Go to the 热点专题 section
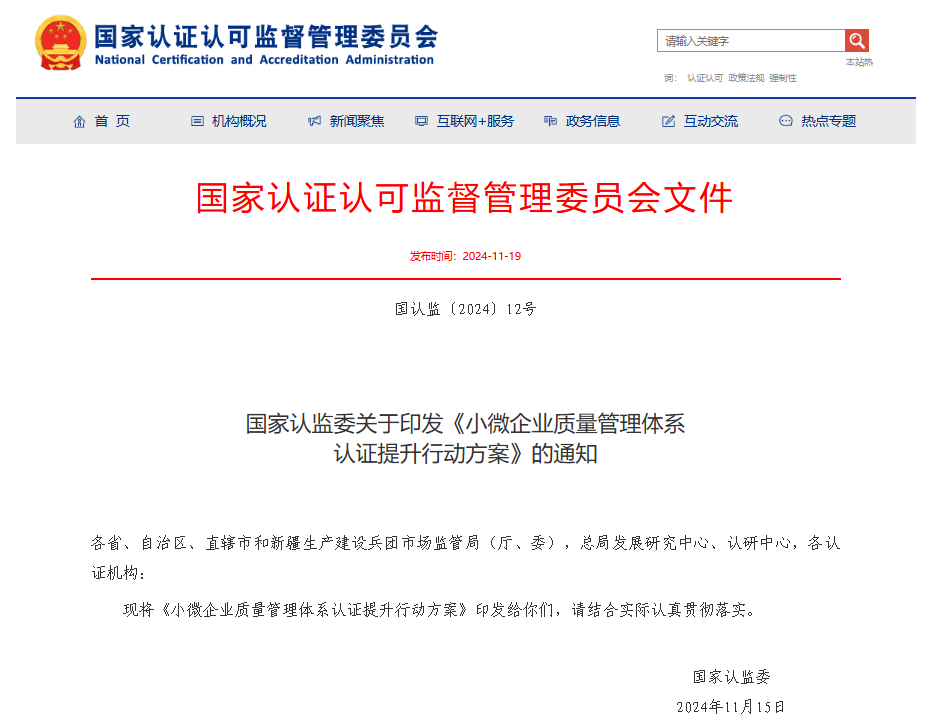The image size is (936, 721). 829,121
